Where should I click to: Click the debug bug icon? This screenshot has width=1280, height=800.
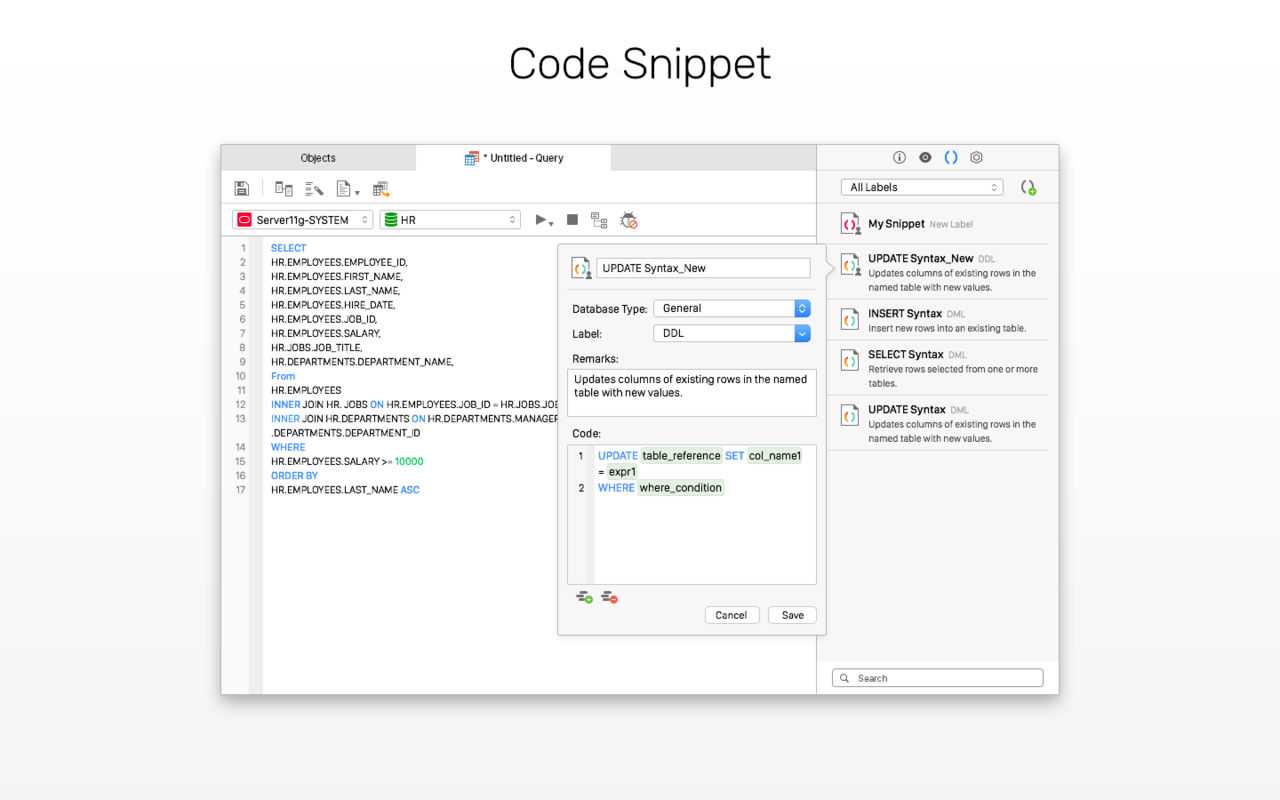click(x=629, y=220)
